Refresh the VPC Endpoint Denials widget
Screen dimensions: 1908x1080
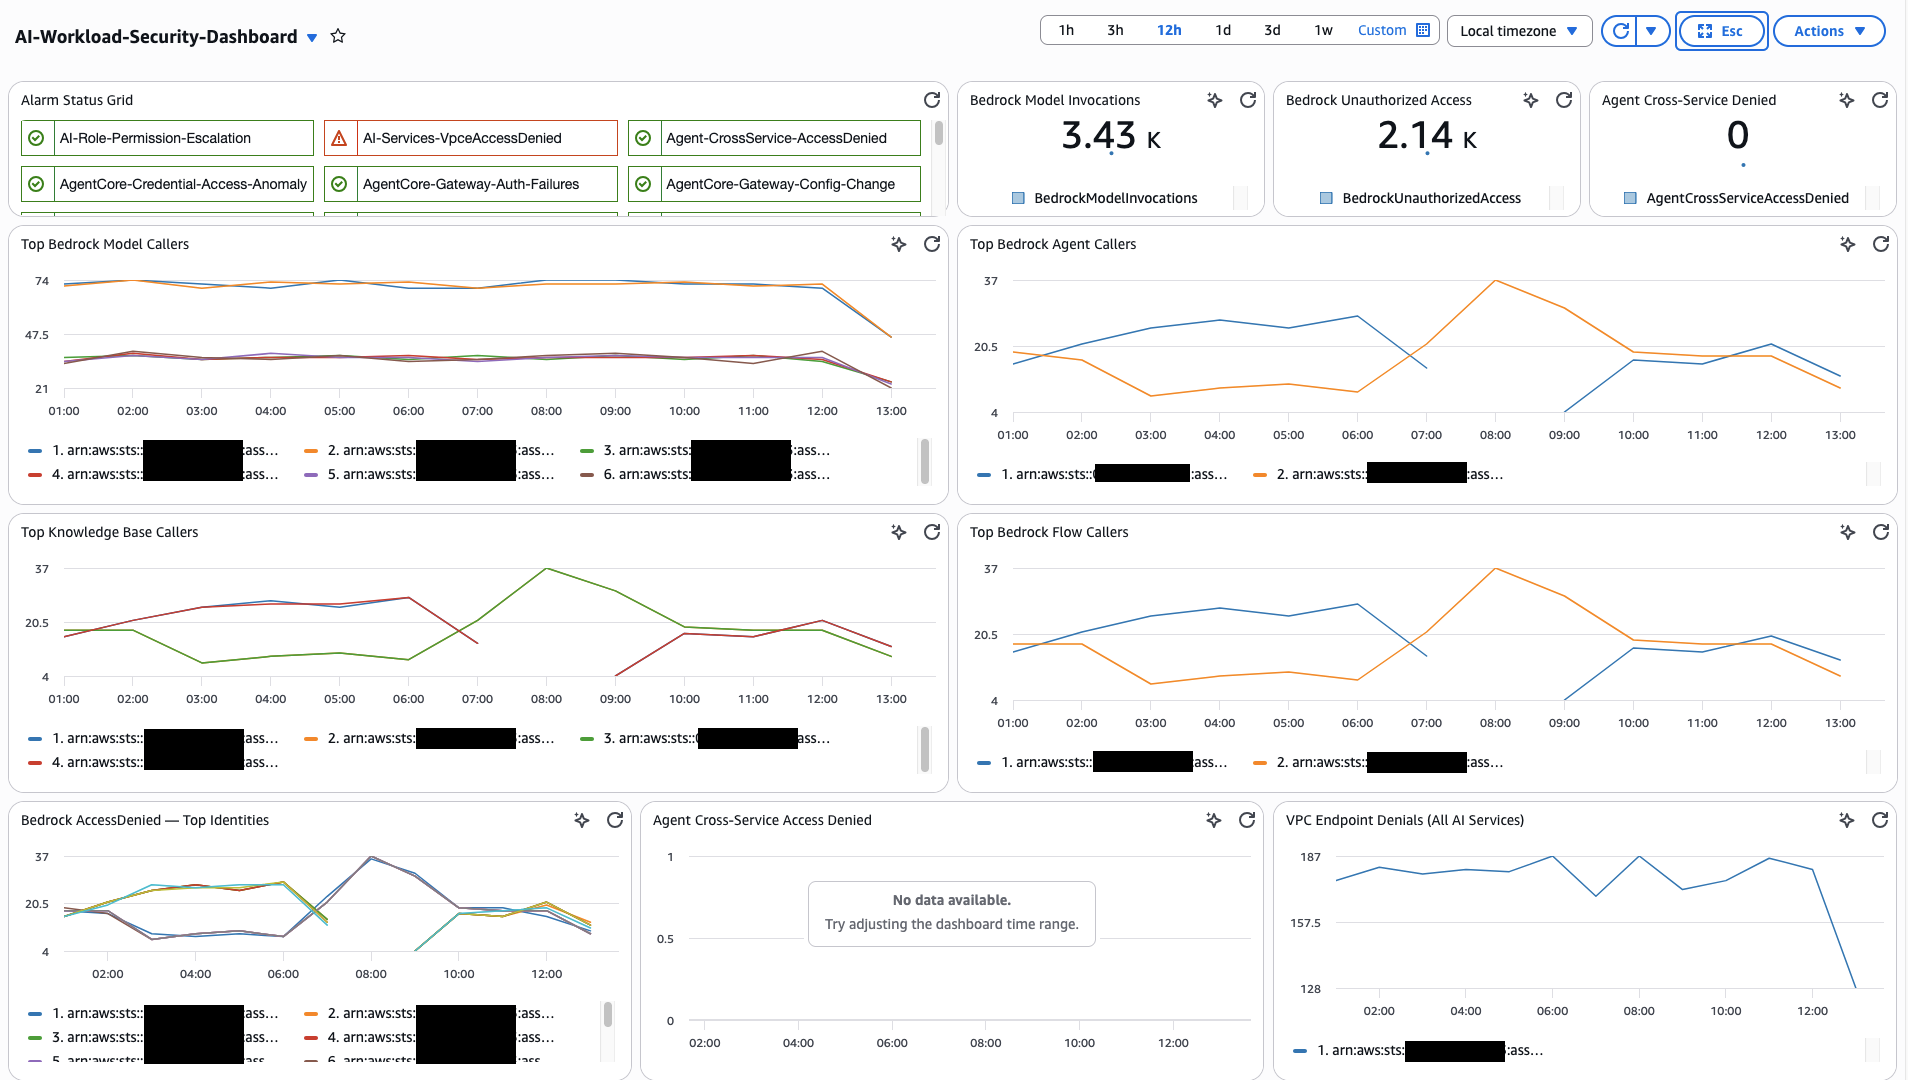pyautogui.click(x=1880, y=820)
